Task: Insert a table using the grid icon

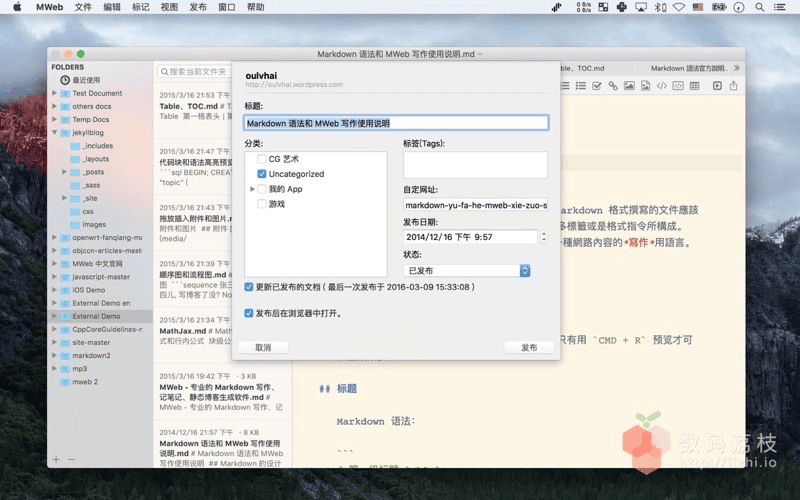Action: pyautogui.click(x=694, y=86)
